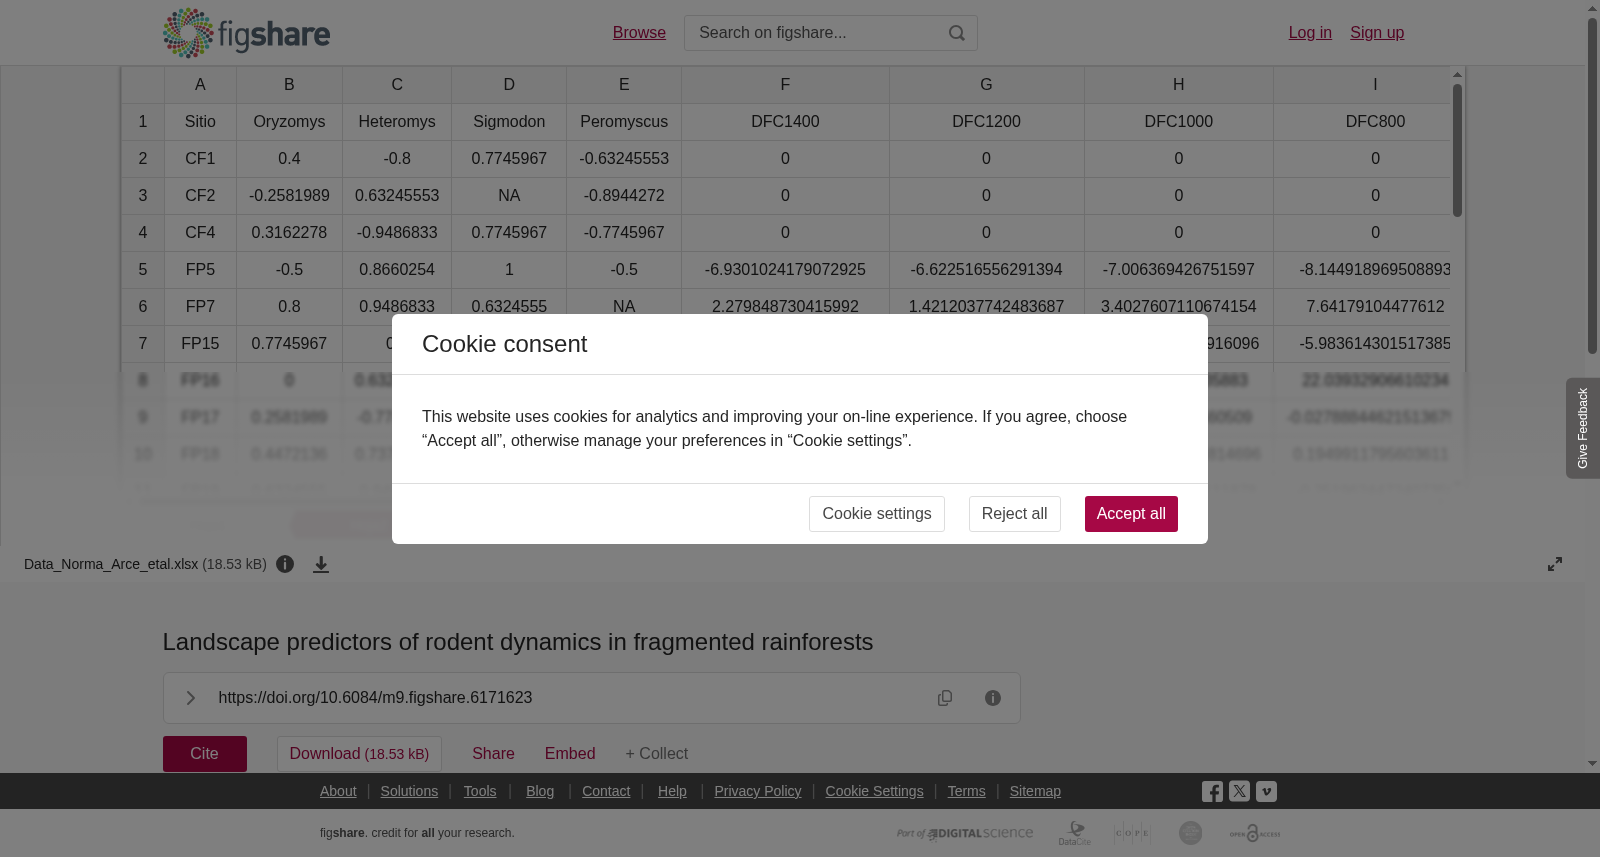Open the Embed option

(x=570, y=754)
